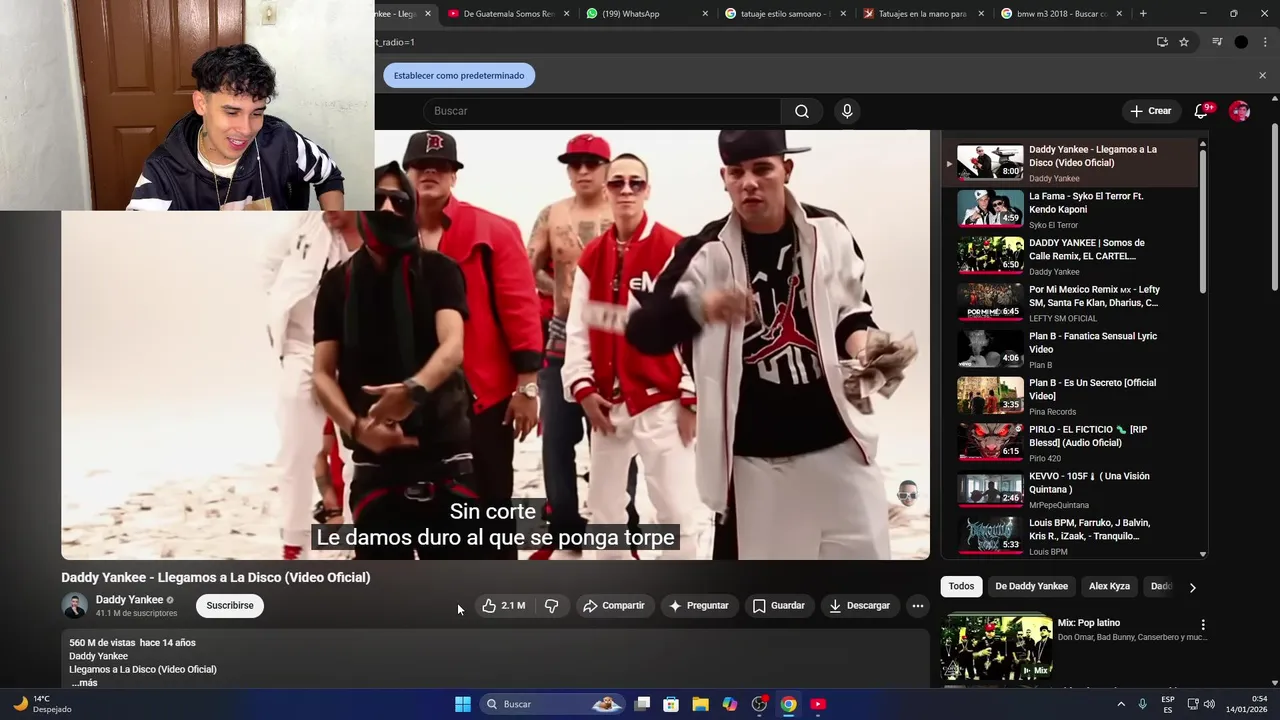Image resolution: width=1280 pixels, height=720 pixels.
Task: Bookmark this page with star icon
Action: [1184, 42]
